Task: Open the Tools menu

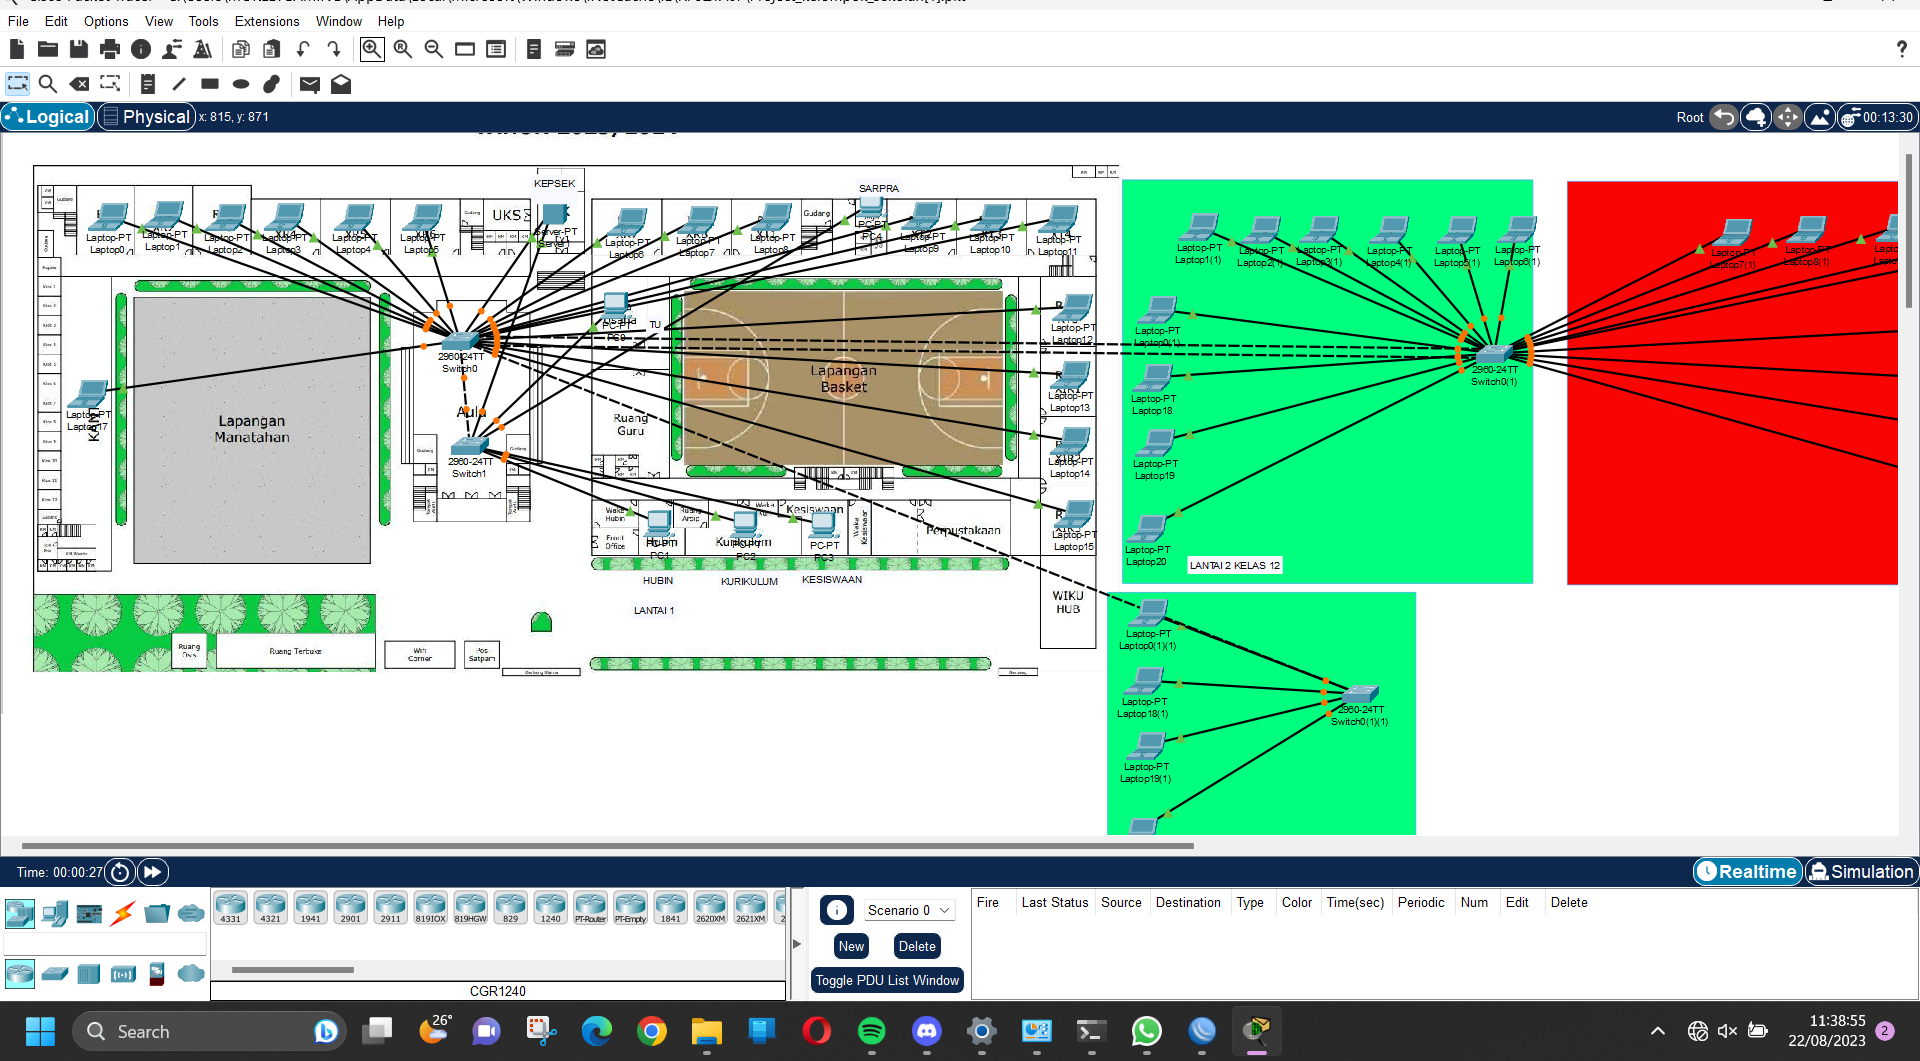Action: [203, 21]
